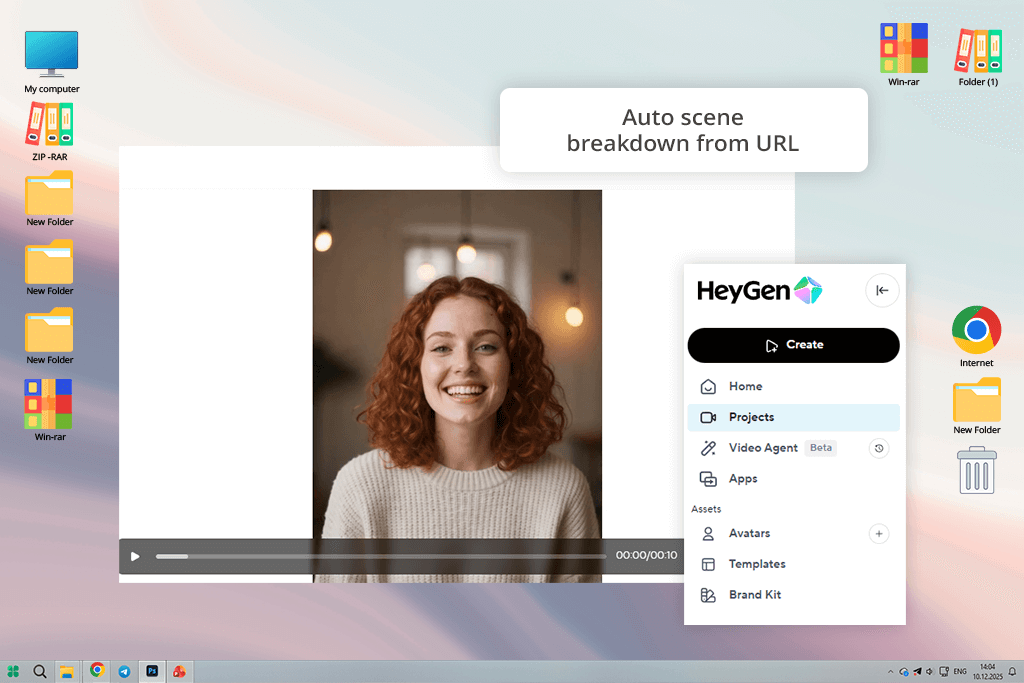The height and width of the screenshot is (683, 1024).
Task: Click the Home house icon
Action: coord(708,387)
